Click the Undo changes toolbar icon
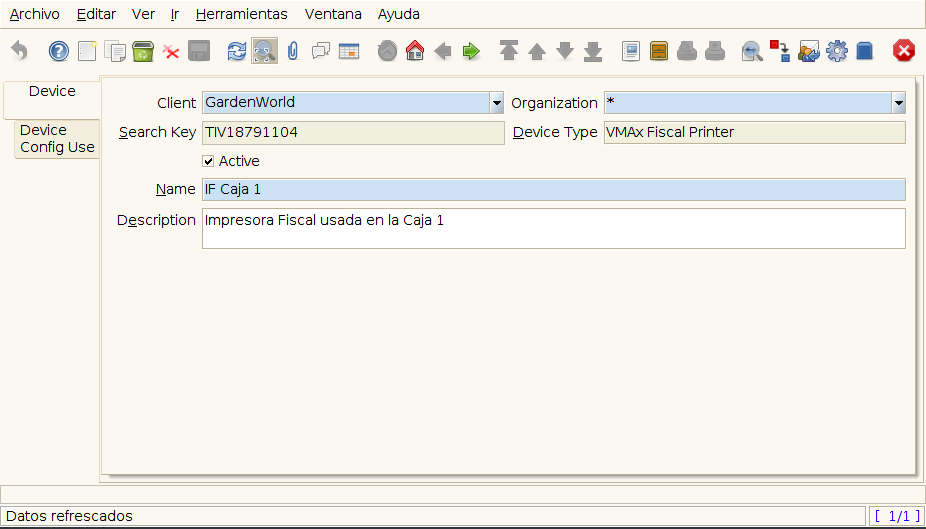Image resolution: width=926 pixels, height=529 pixels. pyautogui.click(x=19, y=51)
